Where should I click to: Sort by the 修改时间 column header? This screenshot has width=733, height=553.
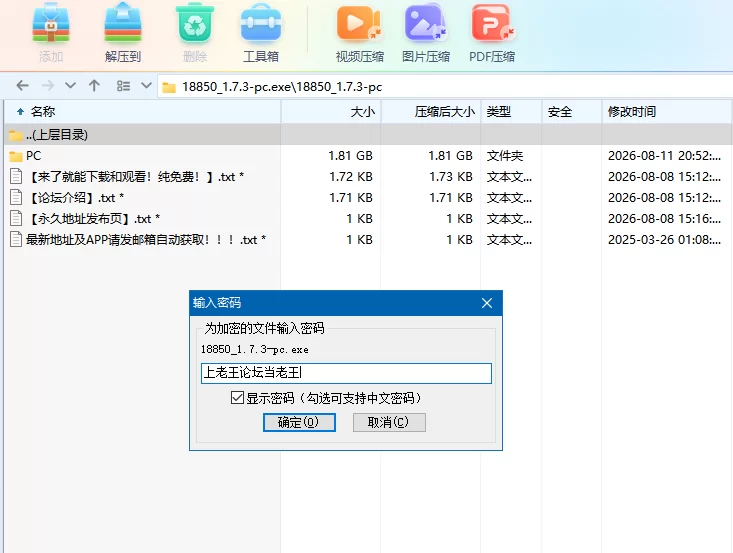point(667,112)
